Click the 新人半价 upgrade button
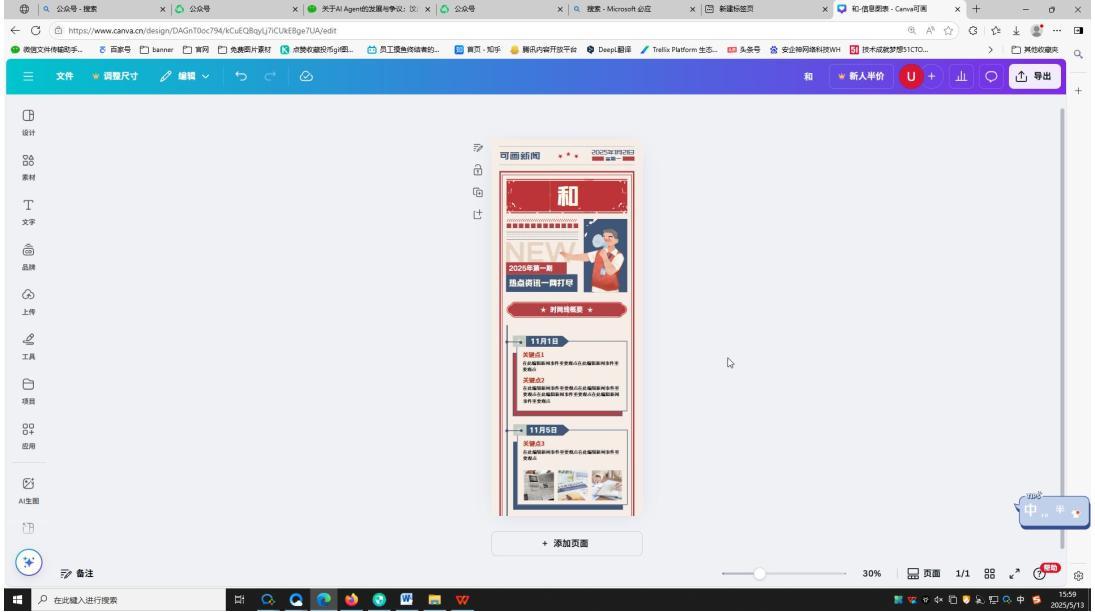The width and height of the screenshot is (1095, 612). pyautogui.click(x=861, y=76)
